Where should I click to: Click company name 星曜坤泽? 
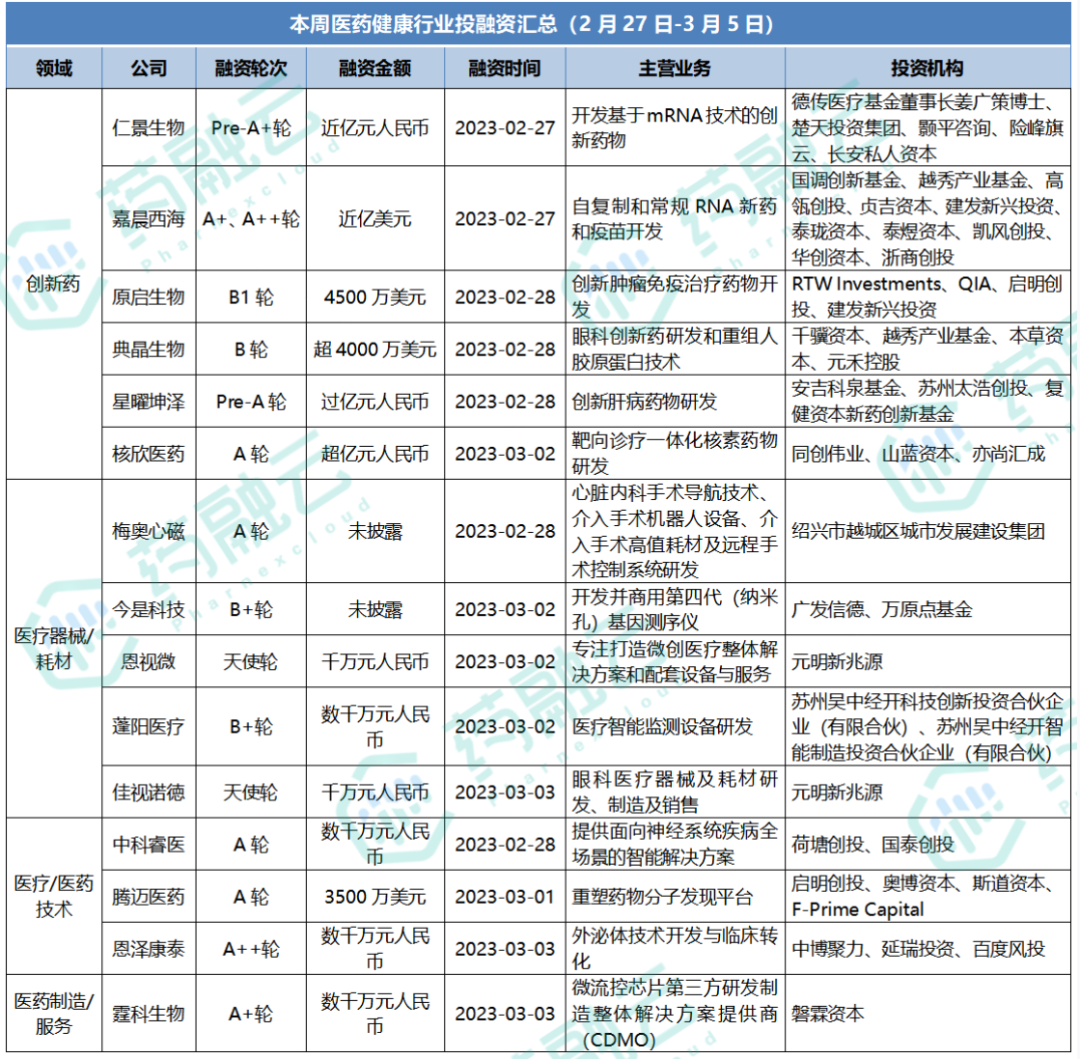pyautogui.click(x=149, y=401)
